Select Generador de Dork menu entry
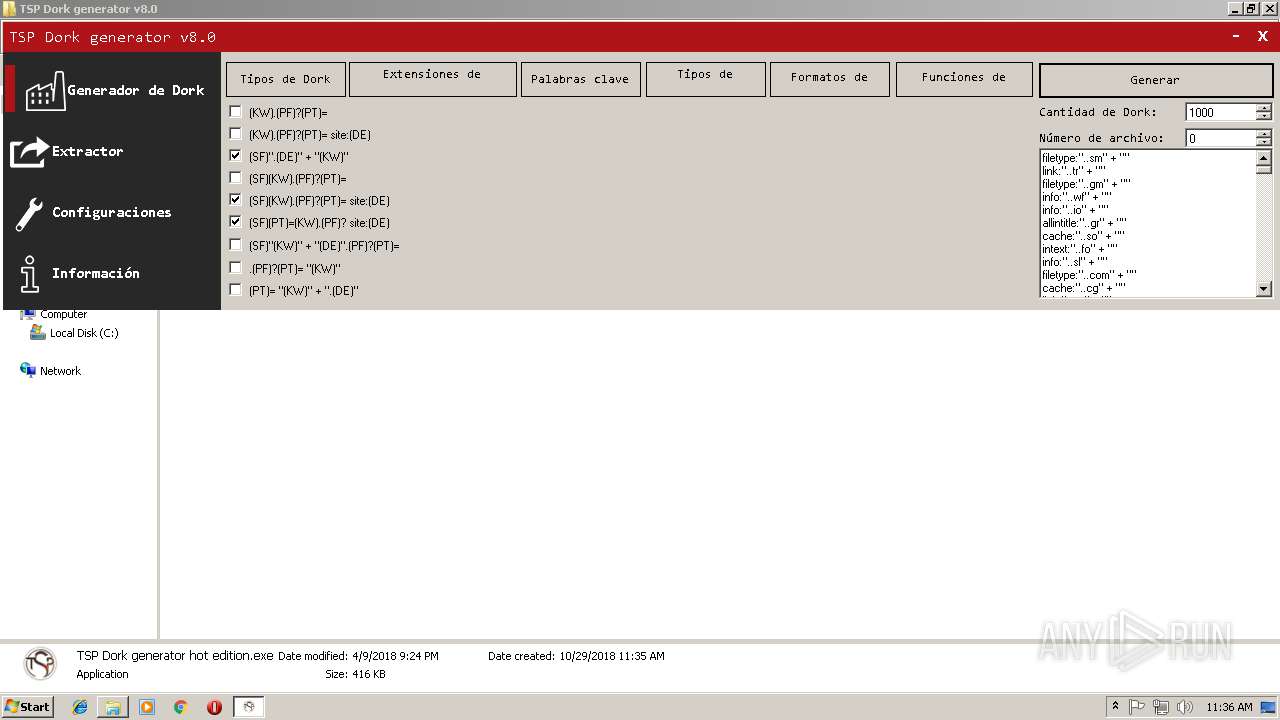Viewport: 1280px width, 720px height. (136, 90)
